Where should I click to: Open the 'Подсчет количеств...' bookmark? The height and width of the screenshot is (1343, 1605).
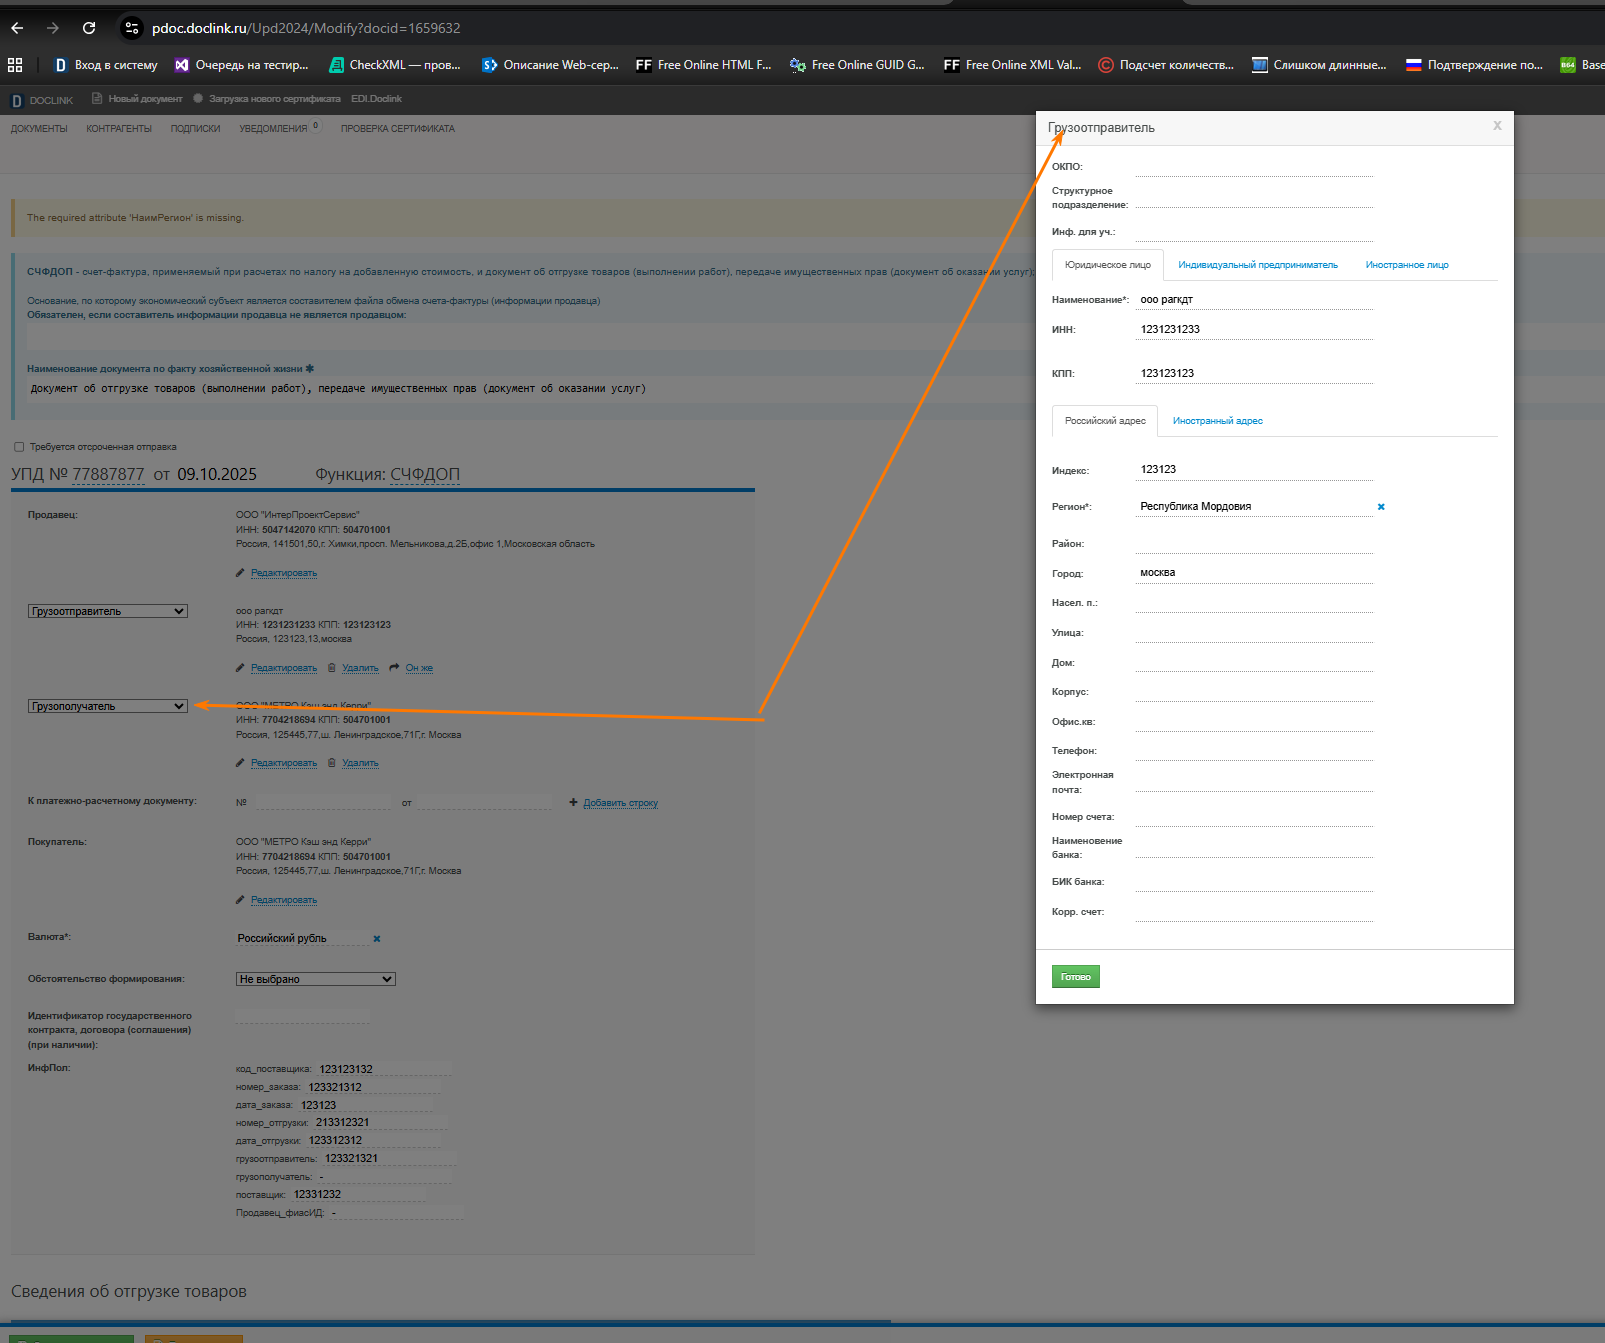click(x=1166, y=65)
